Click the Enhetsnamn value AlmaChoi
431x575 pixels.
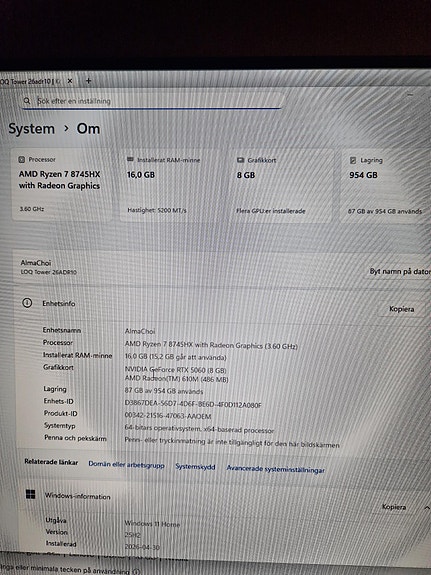pyautogui.click(x=140, y=331)
